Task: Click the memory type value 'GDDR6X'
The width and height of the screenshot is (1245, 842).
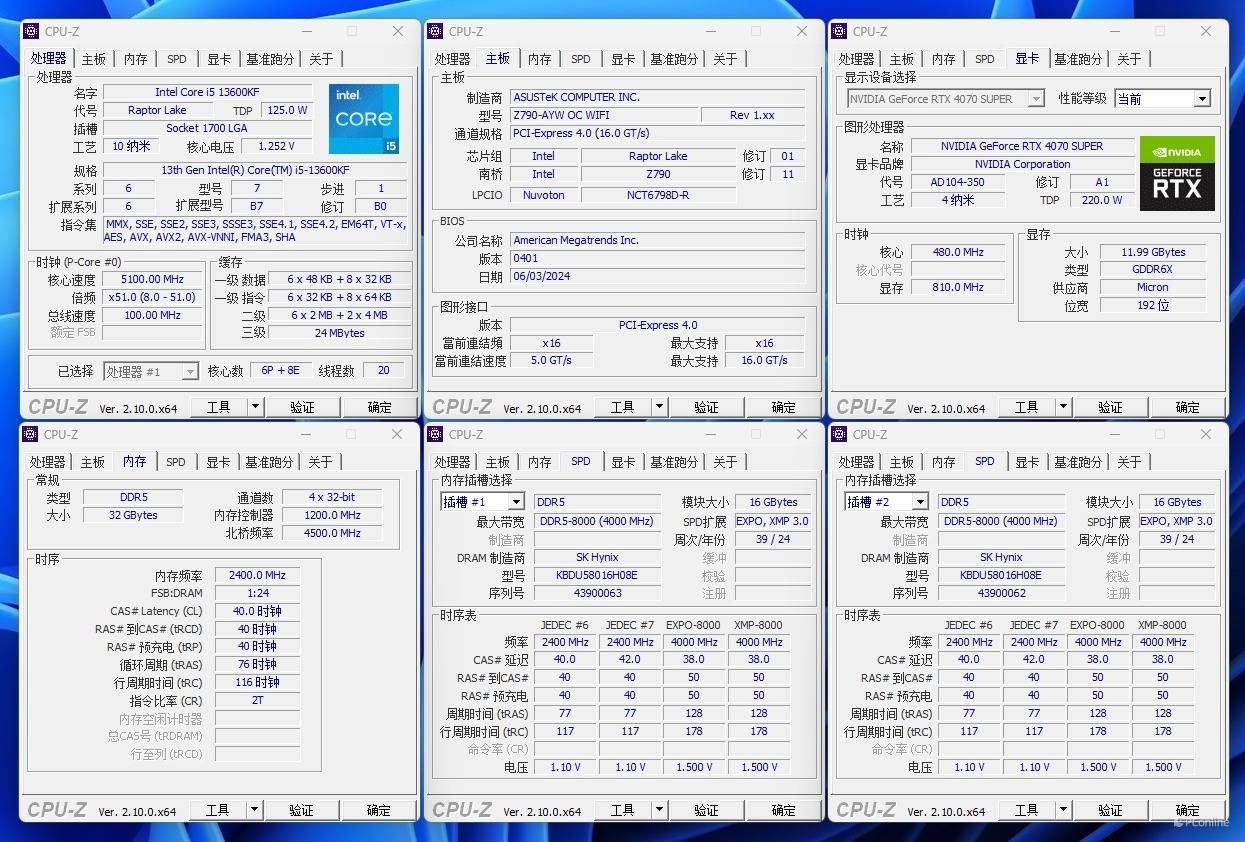Action: click(x=1153, y=270)
